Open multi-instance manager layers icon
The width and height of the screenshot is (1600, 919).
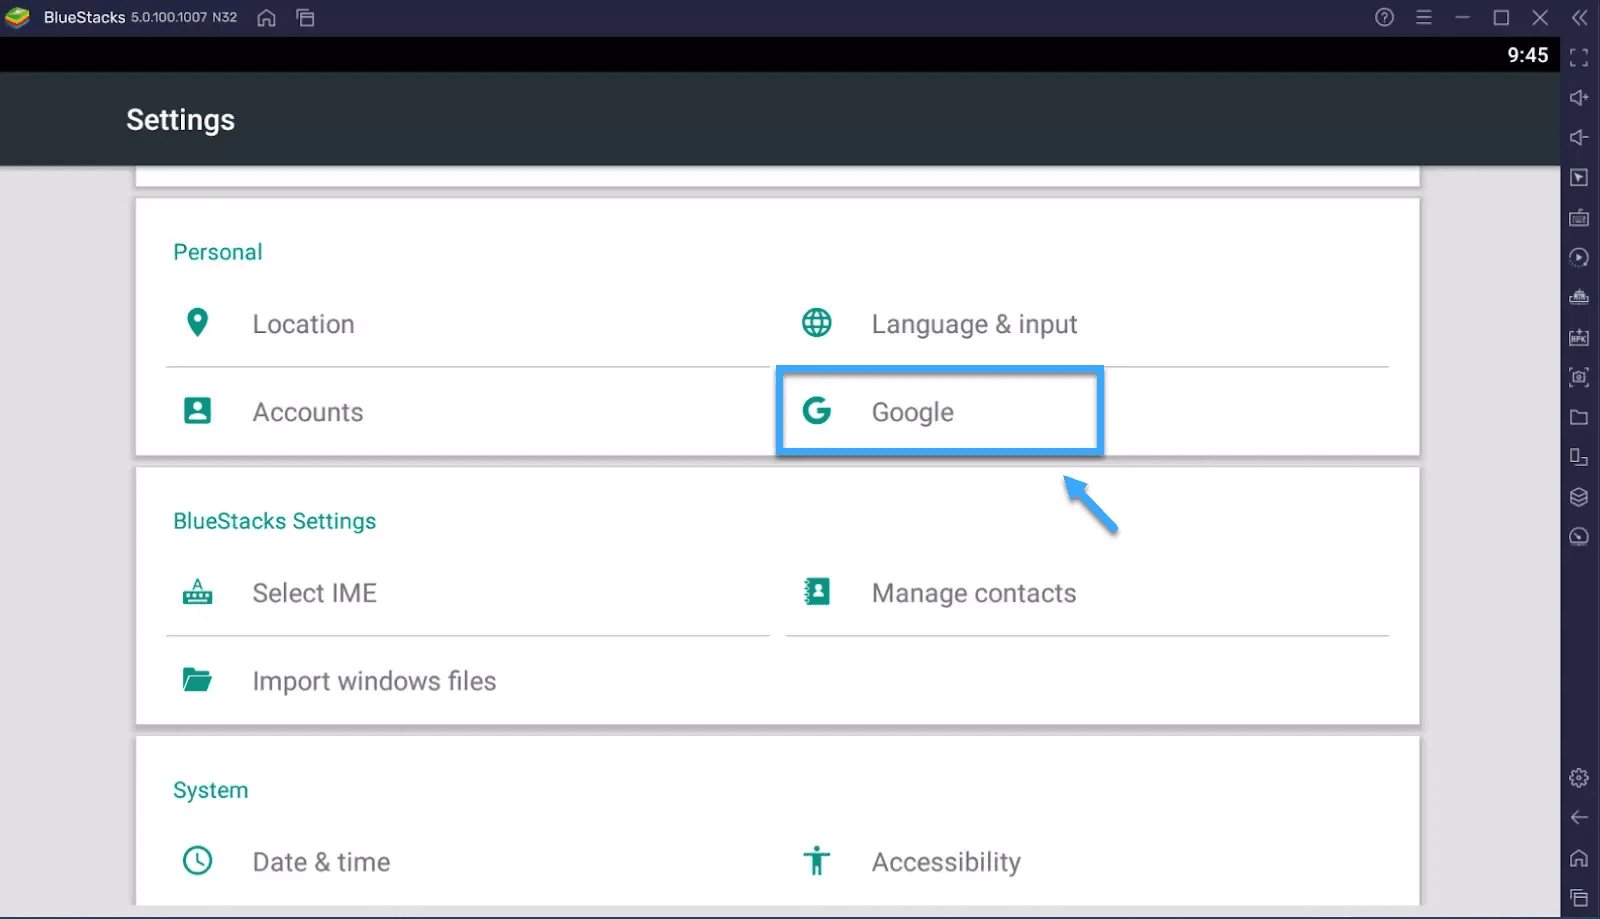[x=1579, y=497]
